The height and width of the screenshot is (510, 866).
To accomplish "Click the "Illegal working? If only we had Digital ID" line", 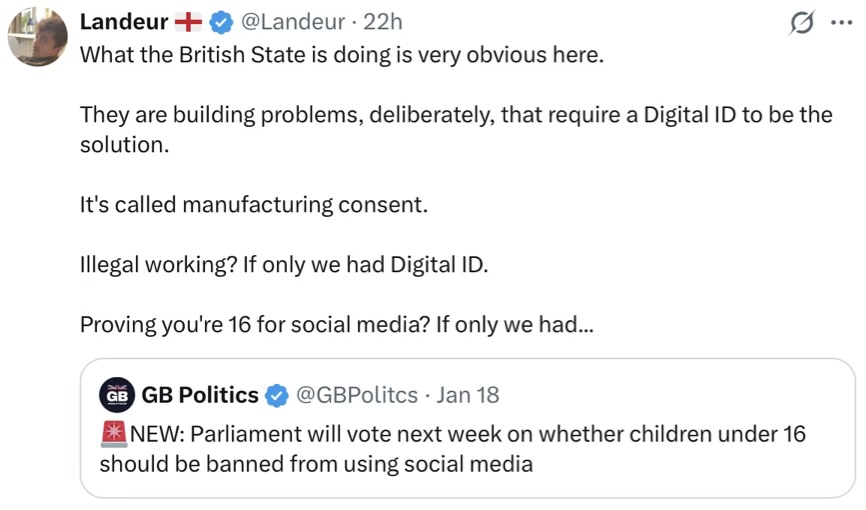I will click(284, 265).
